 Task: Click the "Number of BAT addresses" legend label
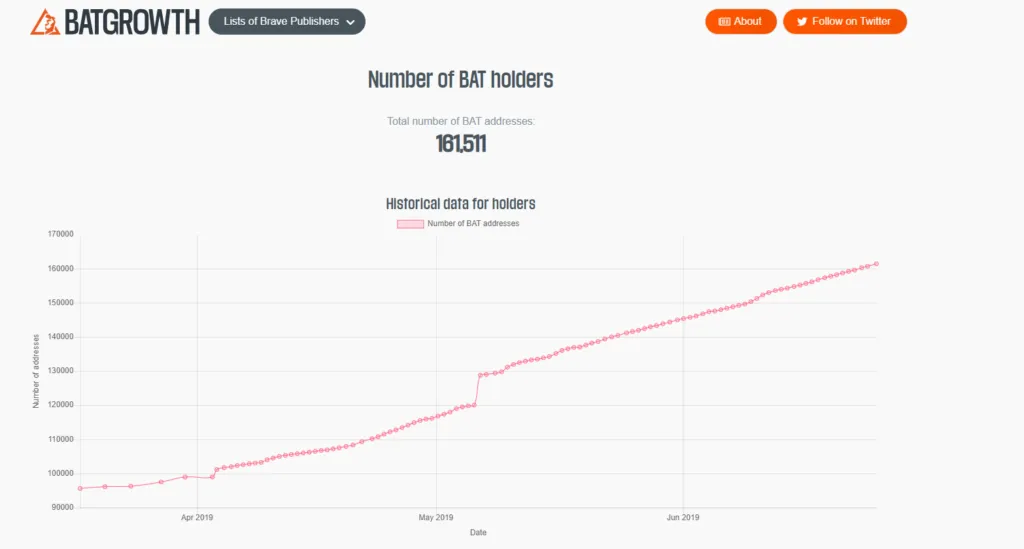[473, 223]
